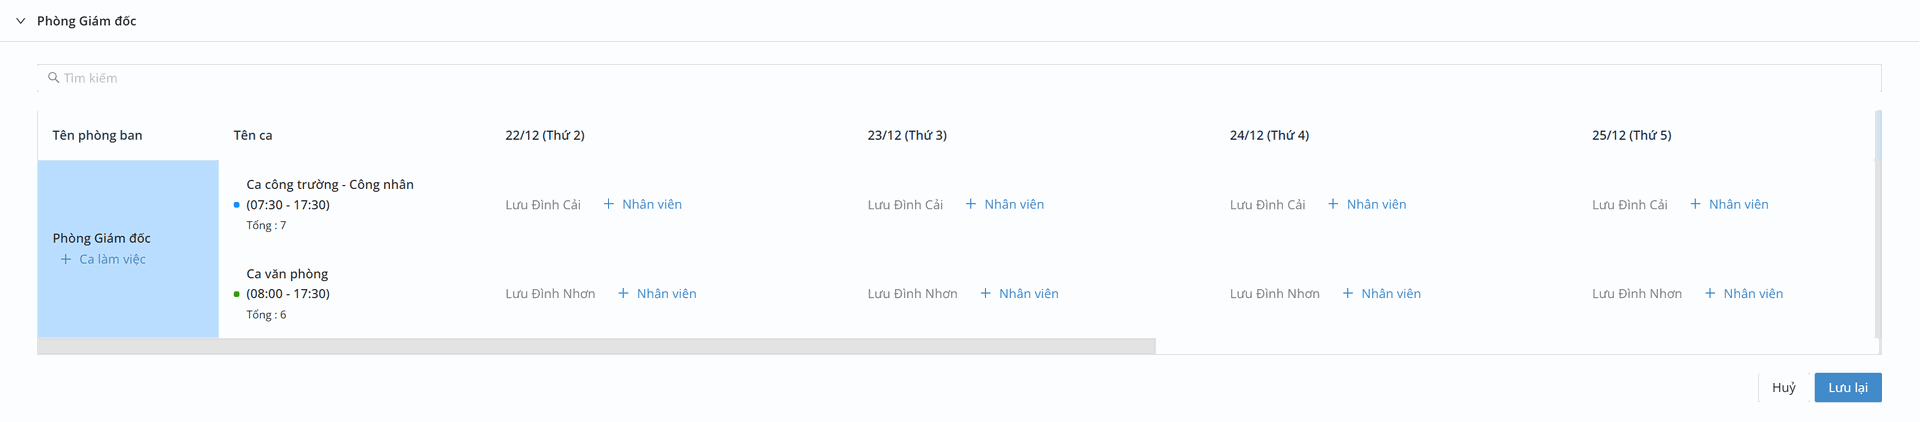The image size is (1920, 422).
Task: Select Lưu Đình Nhơn on 24/12
Action: (x=1274, y=294)
